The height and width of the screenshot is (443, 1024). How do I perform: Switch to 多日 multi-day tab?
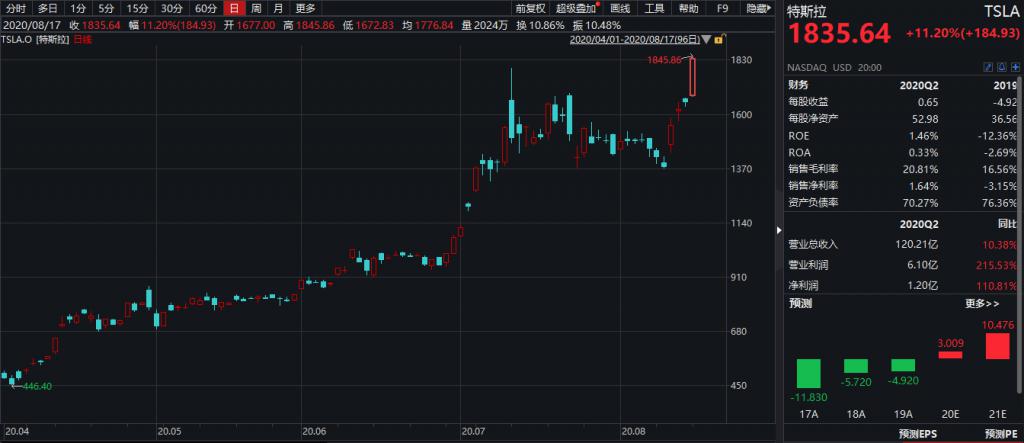point(48,8)
